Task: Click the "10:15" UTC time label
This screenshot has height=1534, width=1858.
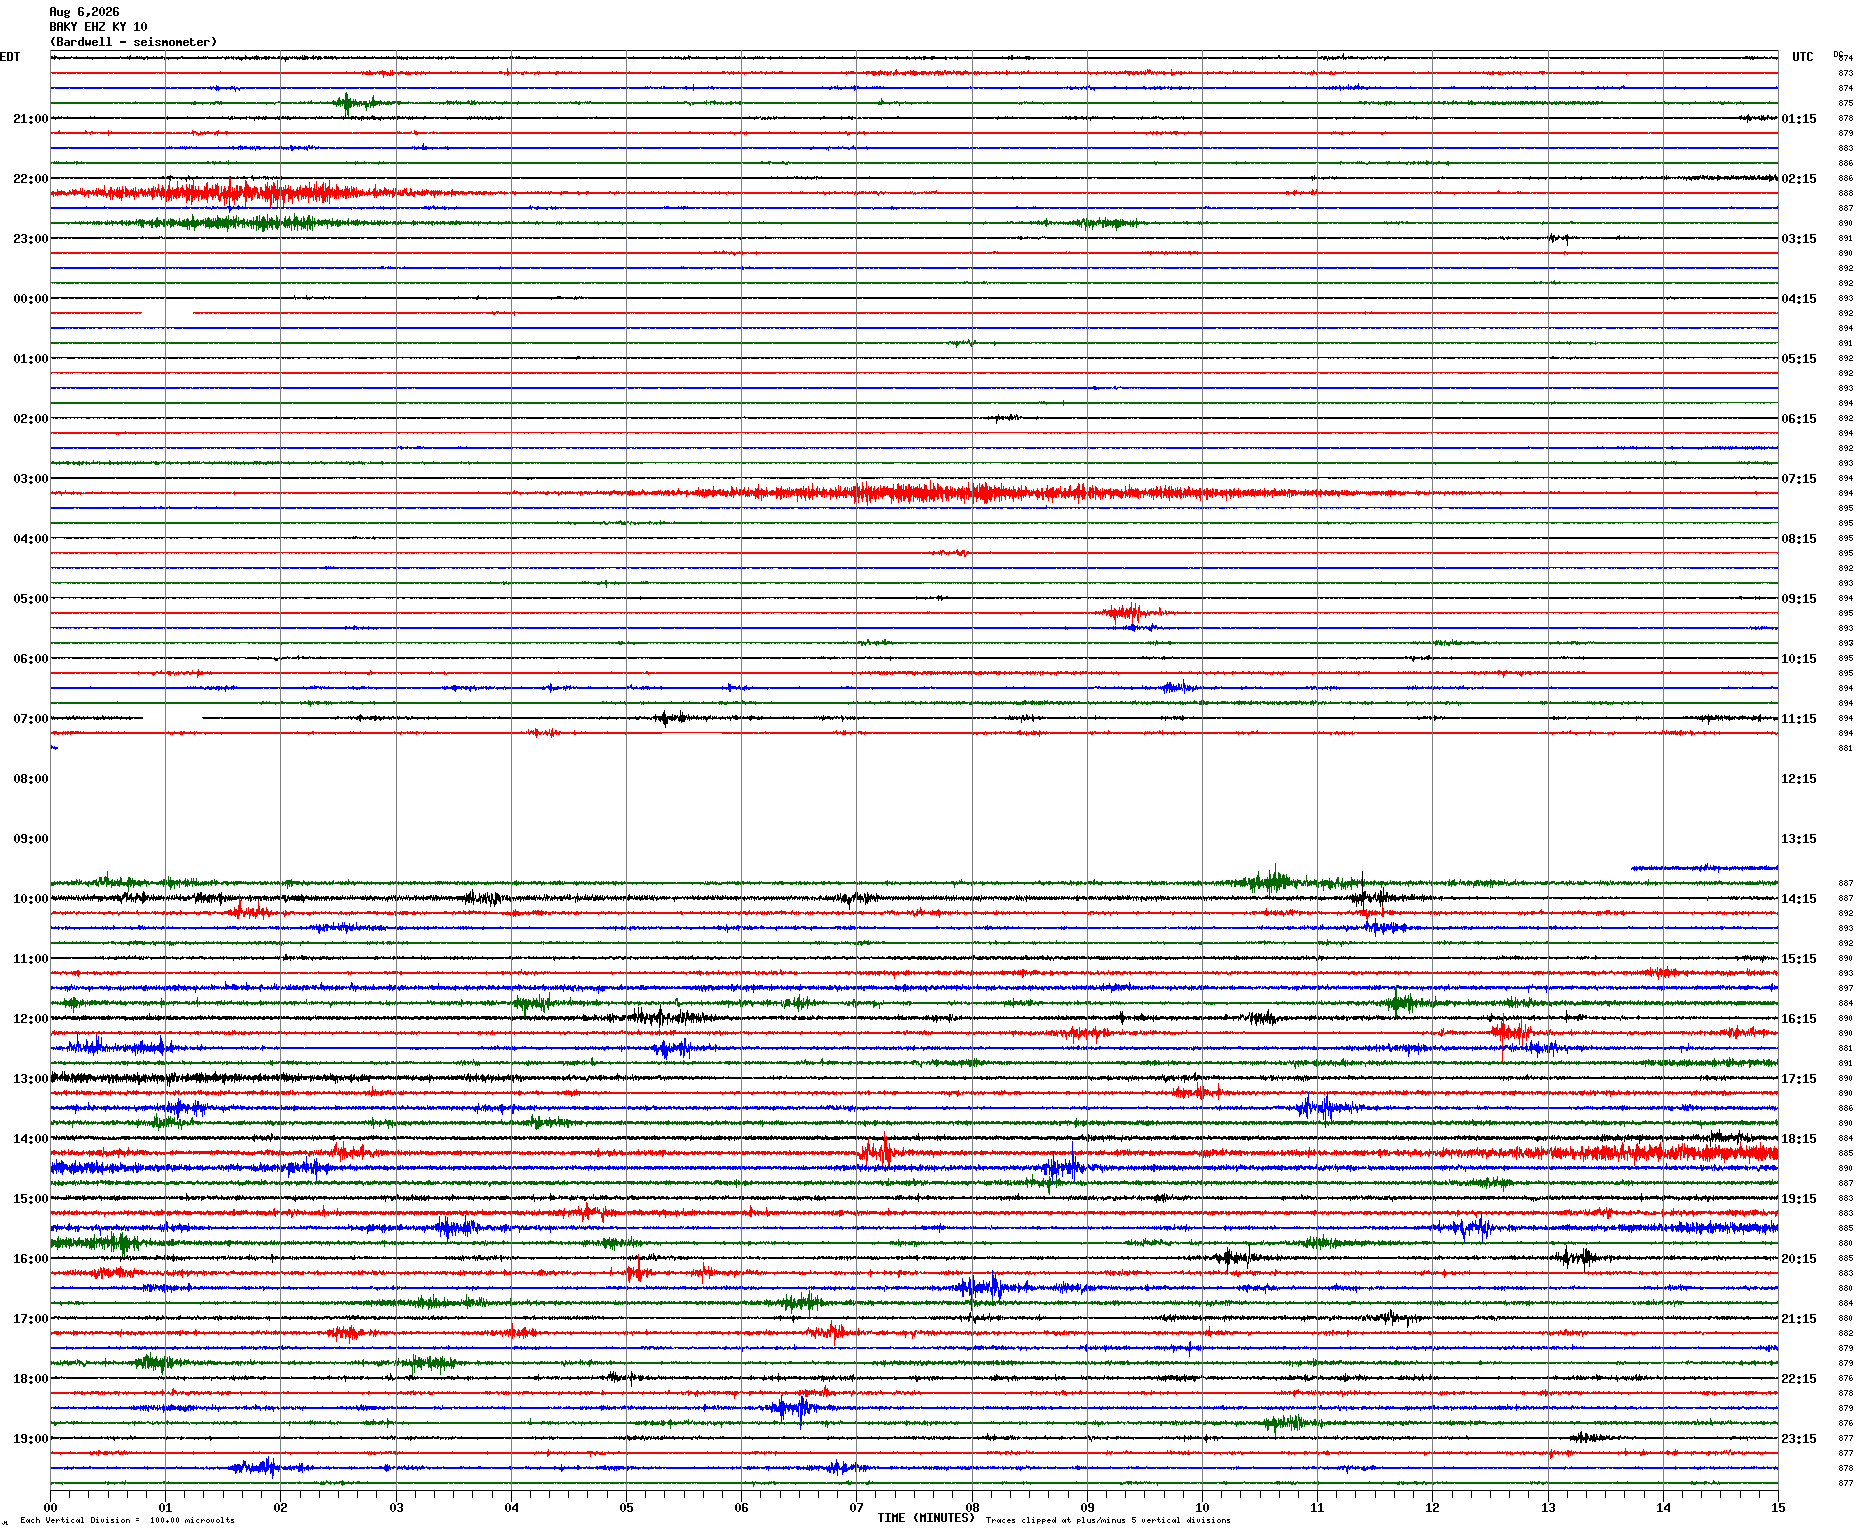Action: pos(1799,659)
